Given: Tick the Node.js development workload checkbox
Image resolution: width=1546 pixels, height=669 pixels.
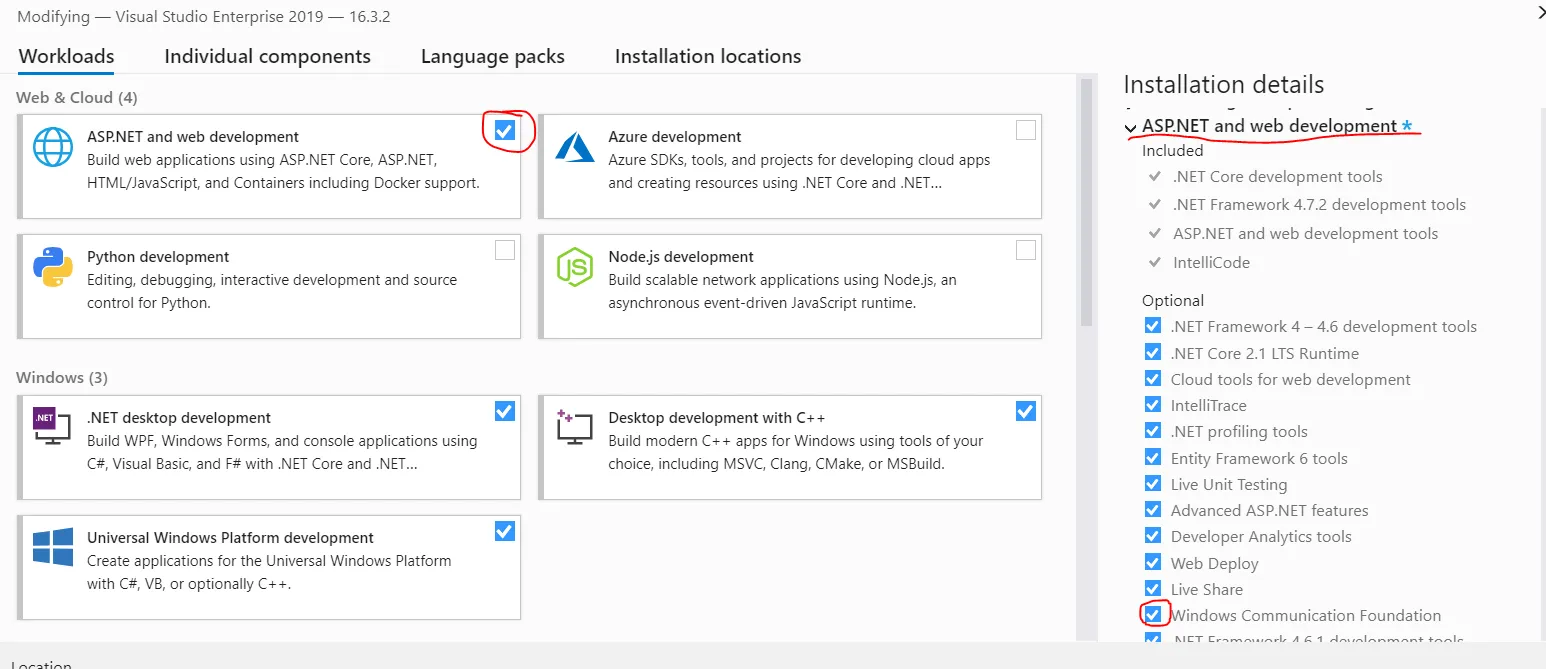Looking at the screenshot, I should point(1026,250).
